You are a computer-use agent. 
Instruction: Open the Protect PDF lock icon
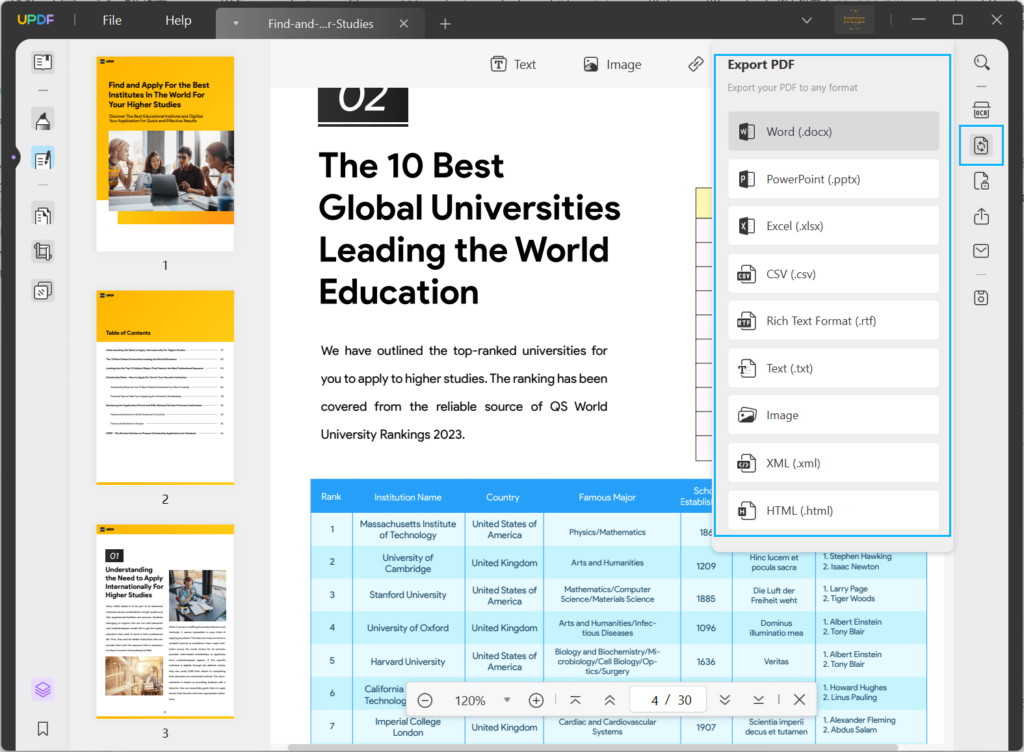981,181
